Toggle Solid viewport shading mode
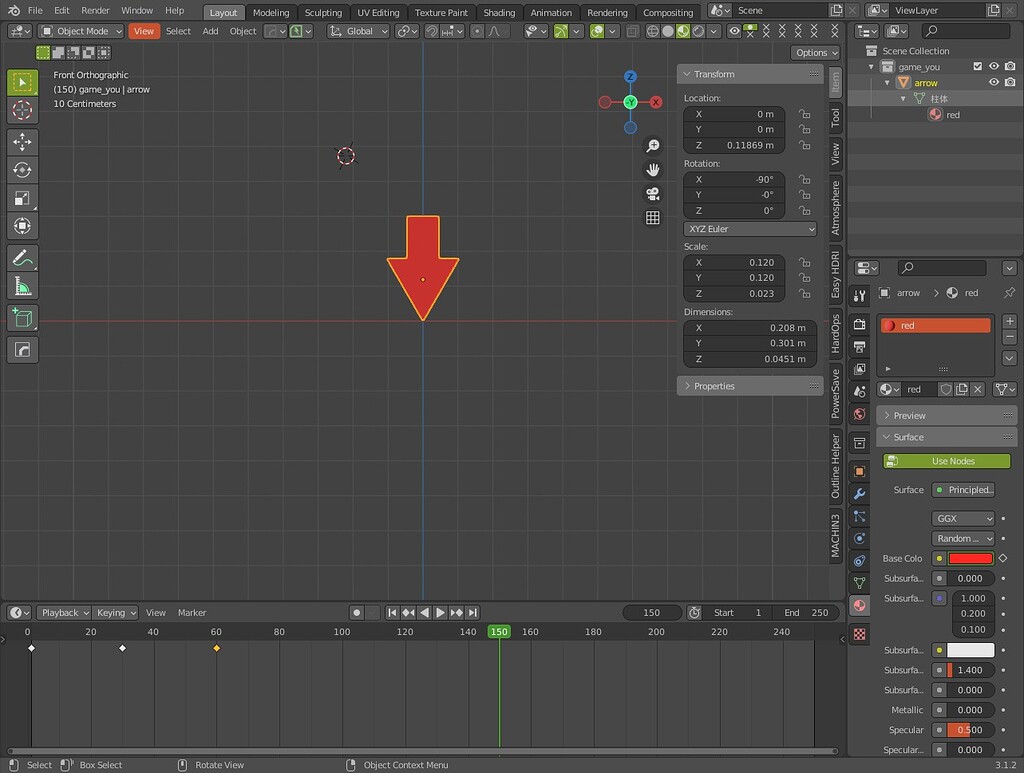This screenshot has width=1024, height=773. (x=667, y=31)
